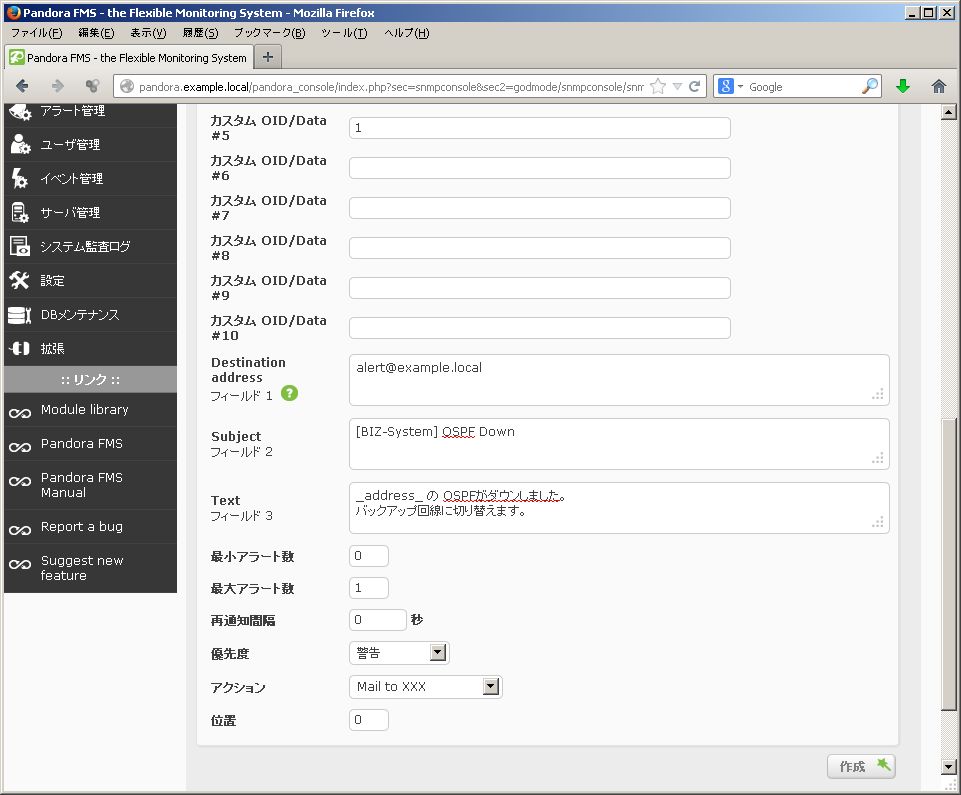Screen dimensions: 961x795
Task: Open the ユーザ管理 user icon
Action: (20, 145)
